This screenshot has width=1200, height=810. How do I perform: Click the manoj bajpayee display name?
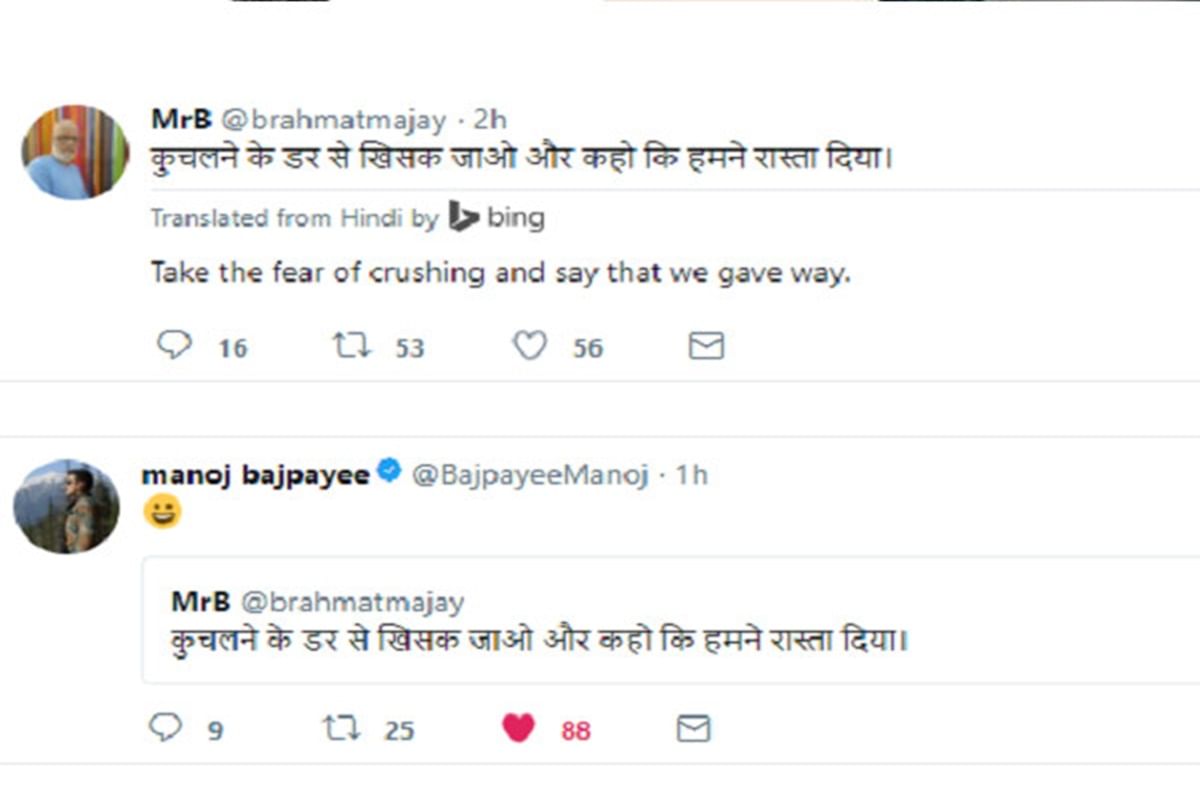[x=255, y=474]
